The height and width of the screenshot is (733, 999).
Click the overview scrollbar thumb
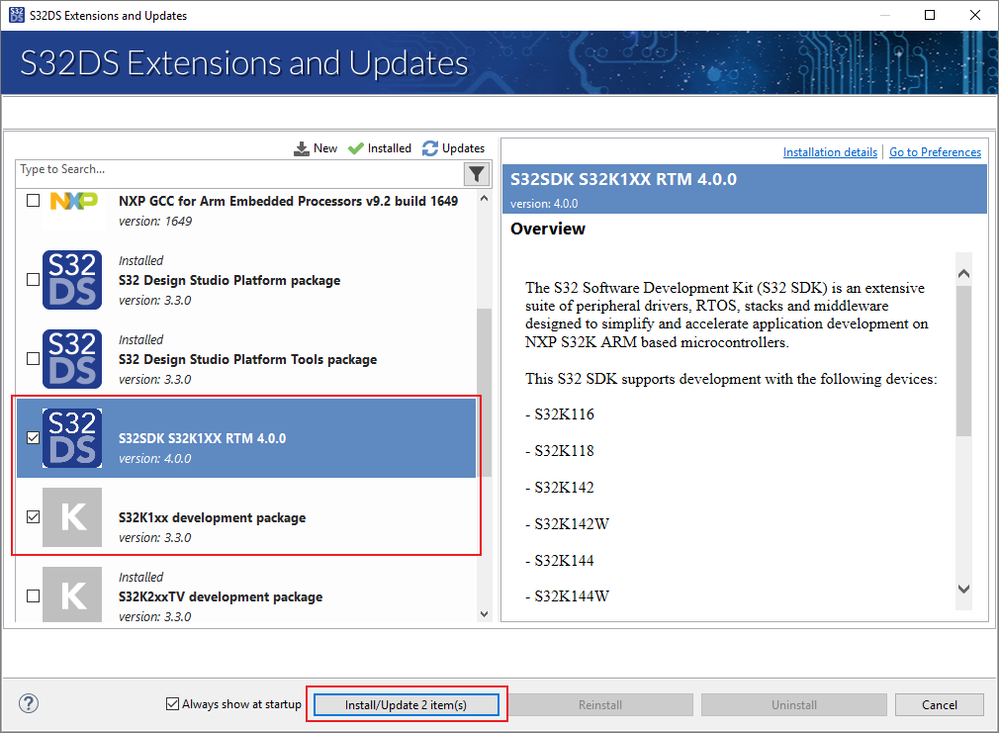click(964, 361)
